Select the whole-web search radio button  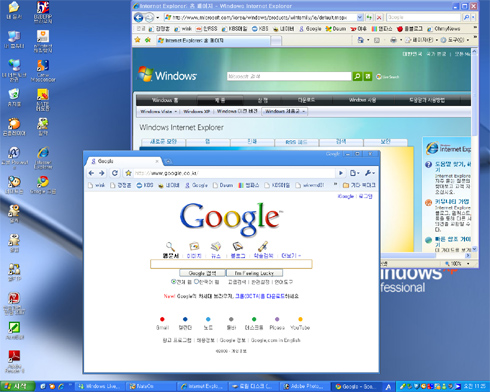(173, 282)
